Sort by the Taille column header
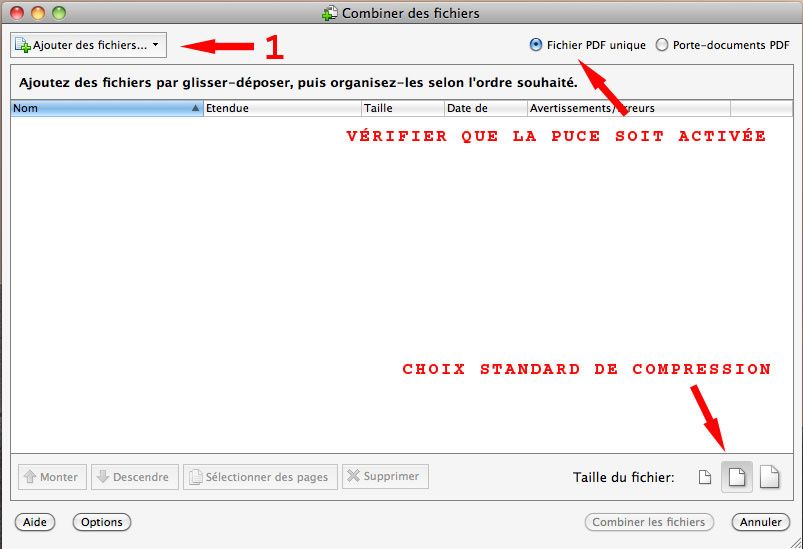 click(402, 108)
